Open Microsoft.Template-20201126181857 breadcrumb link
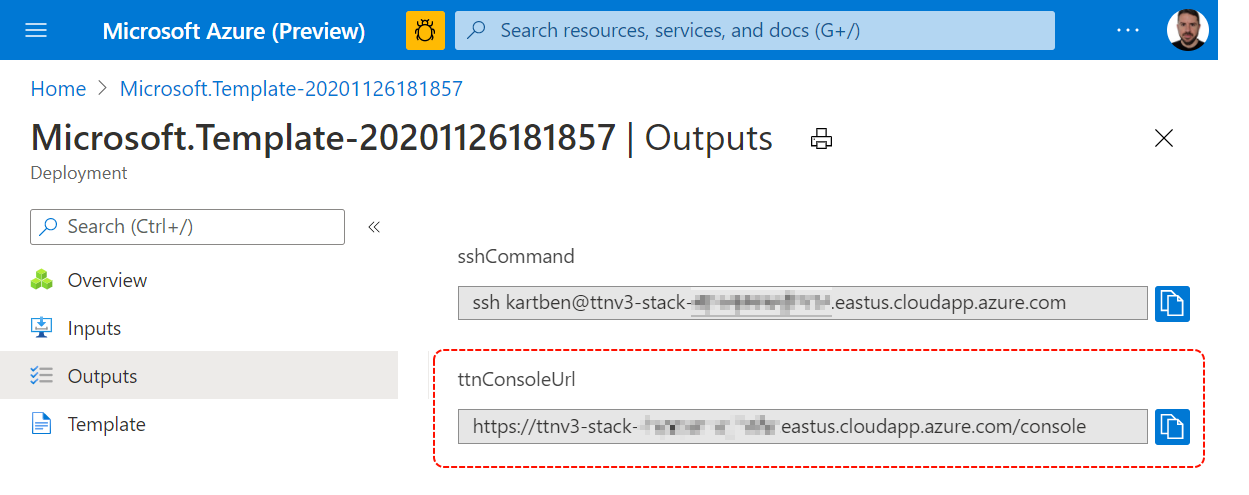Screen dimensions: 1249x495 point(291,89)
